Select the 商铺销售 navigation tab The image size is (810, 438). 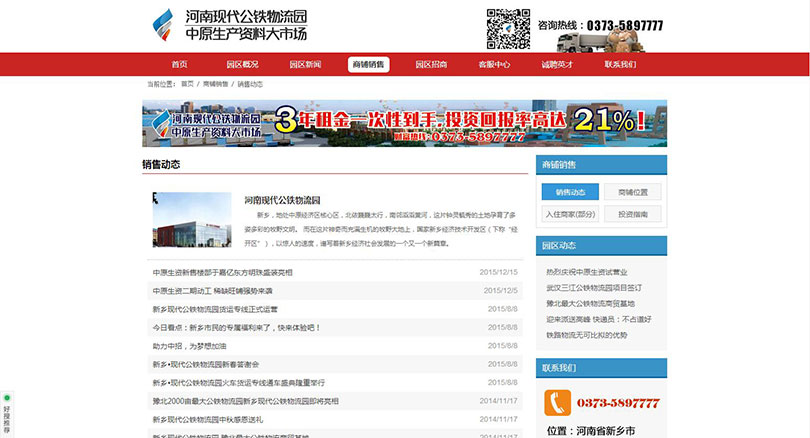pyautogui.click(x=368, y=64)
